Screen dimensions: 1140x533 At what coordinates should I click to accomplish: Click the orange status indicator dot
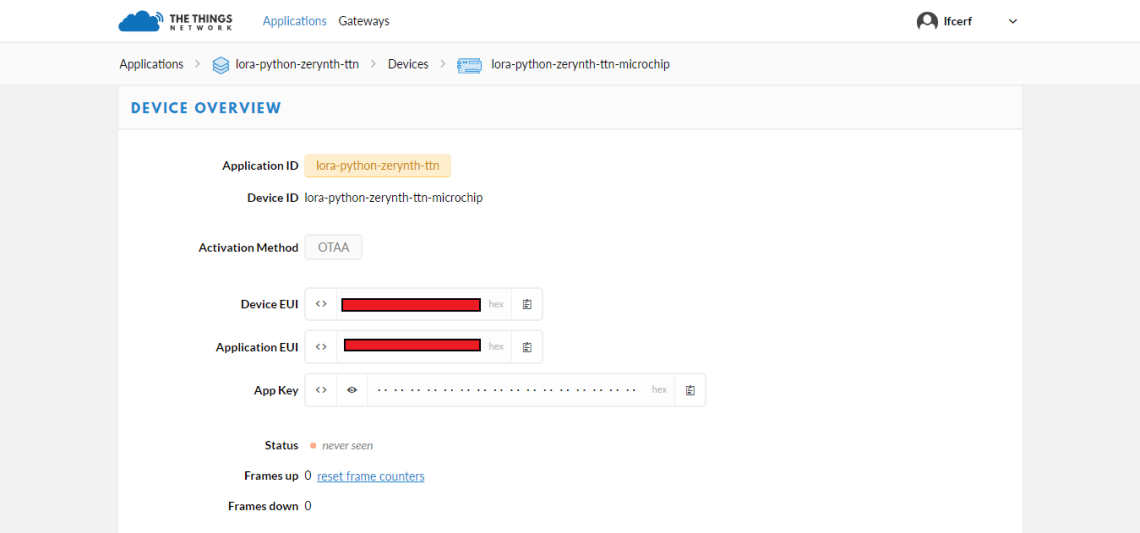tap(313, 445)
